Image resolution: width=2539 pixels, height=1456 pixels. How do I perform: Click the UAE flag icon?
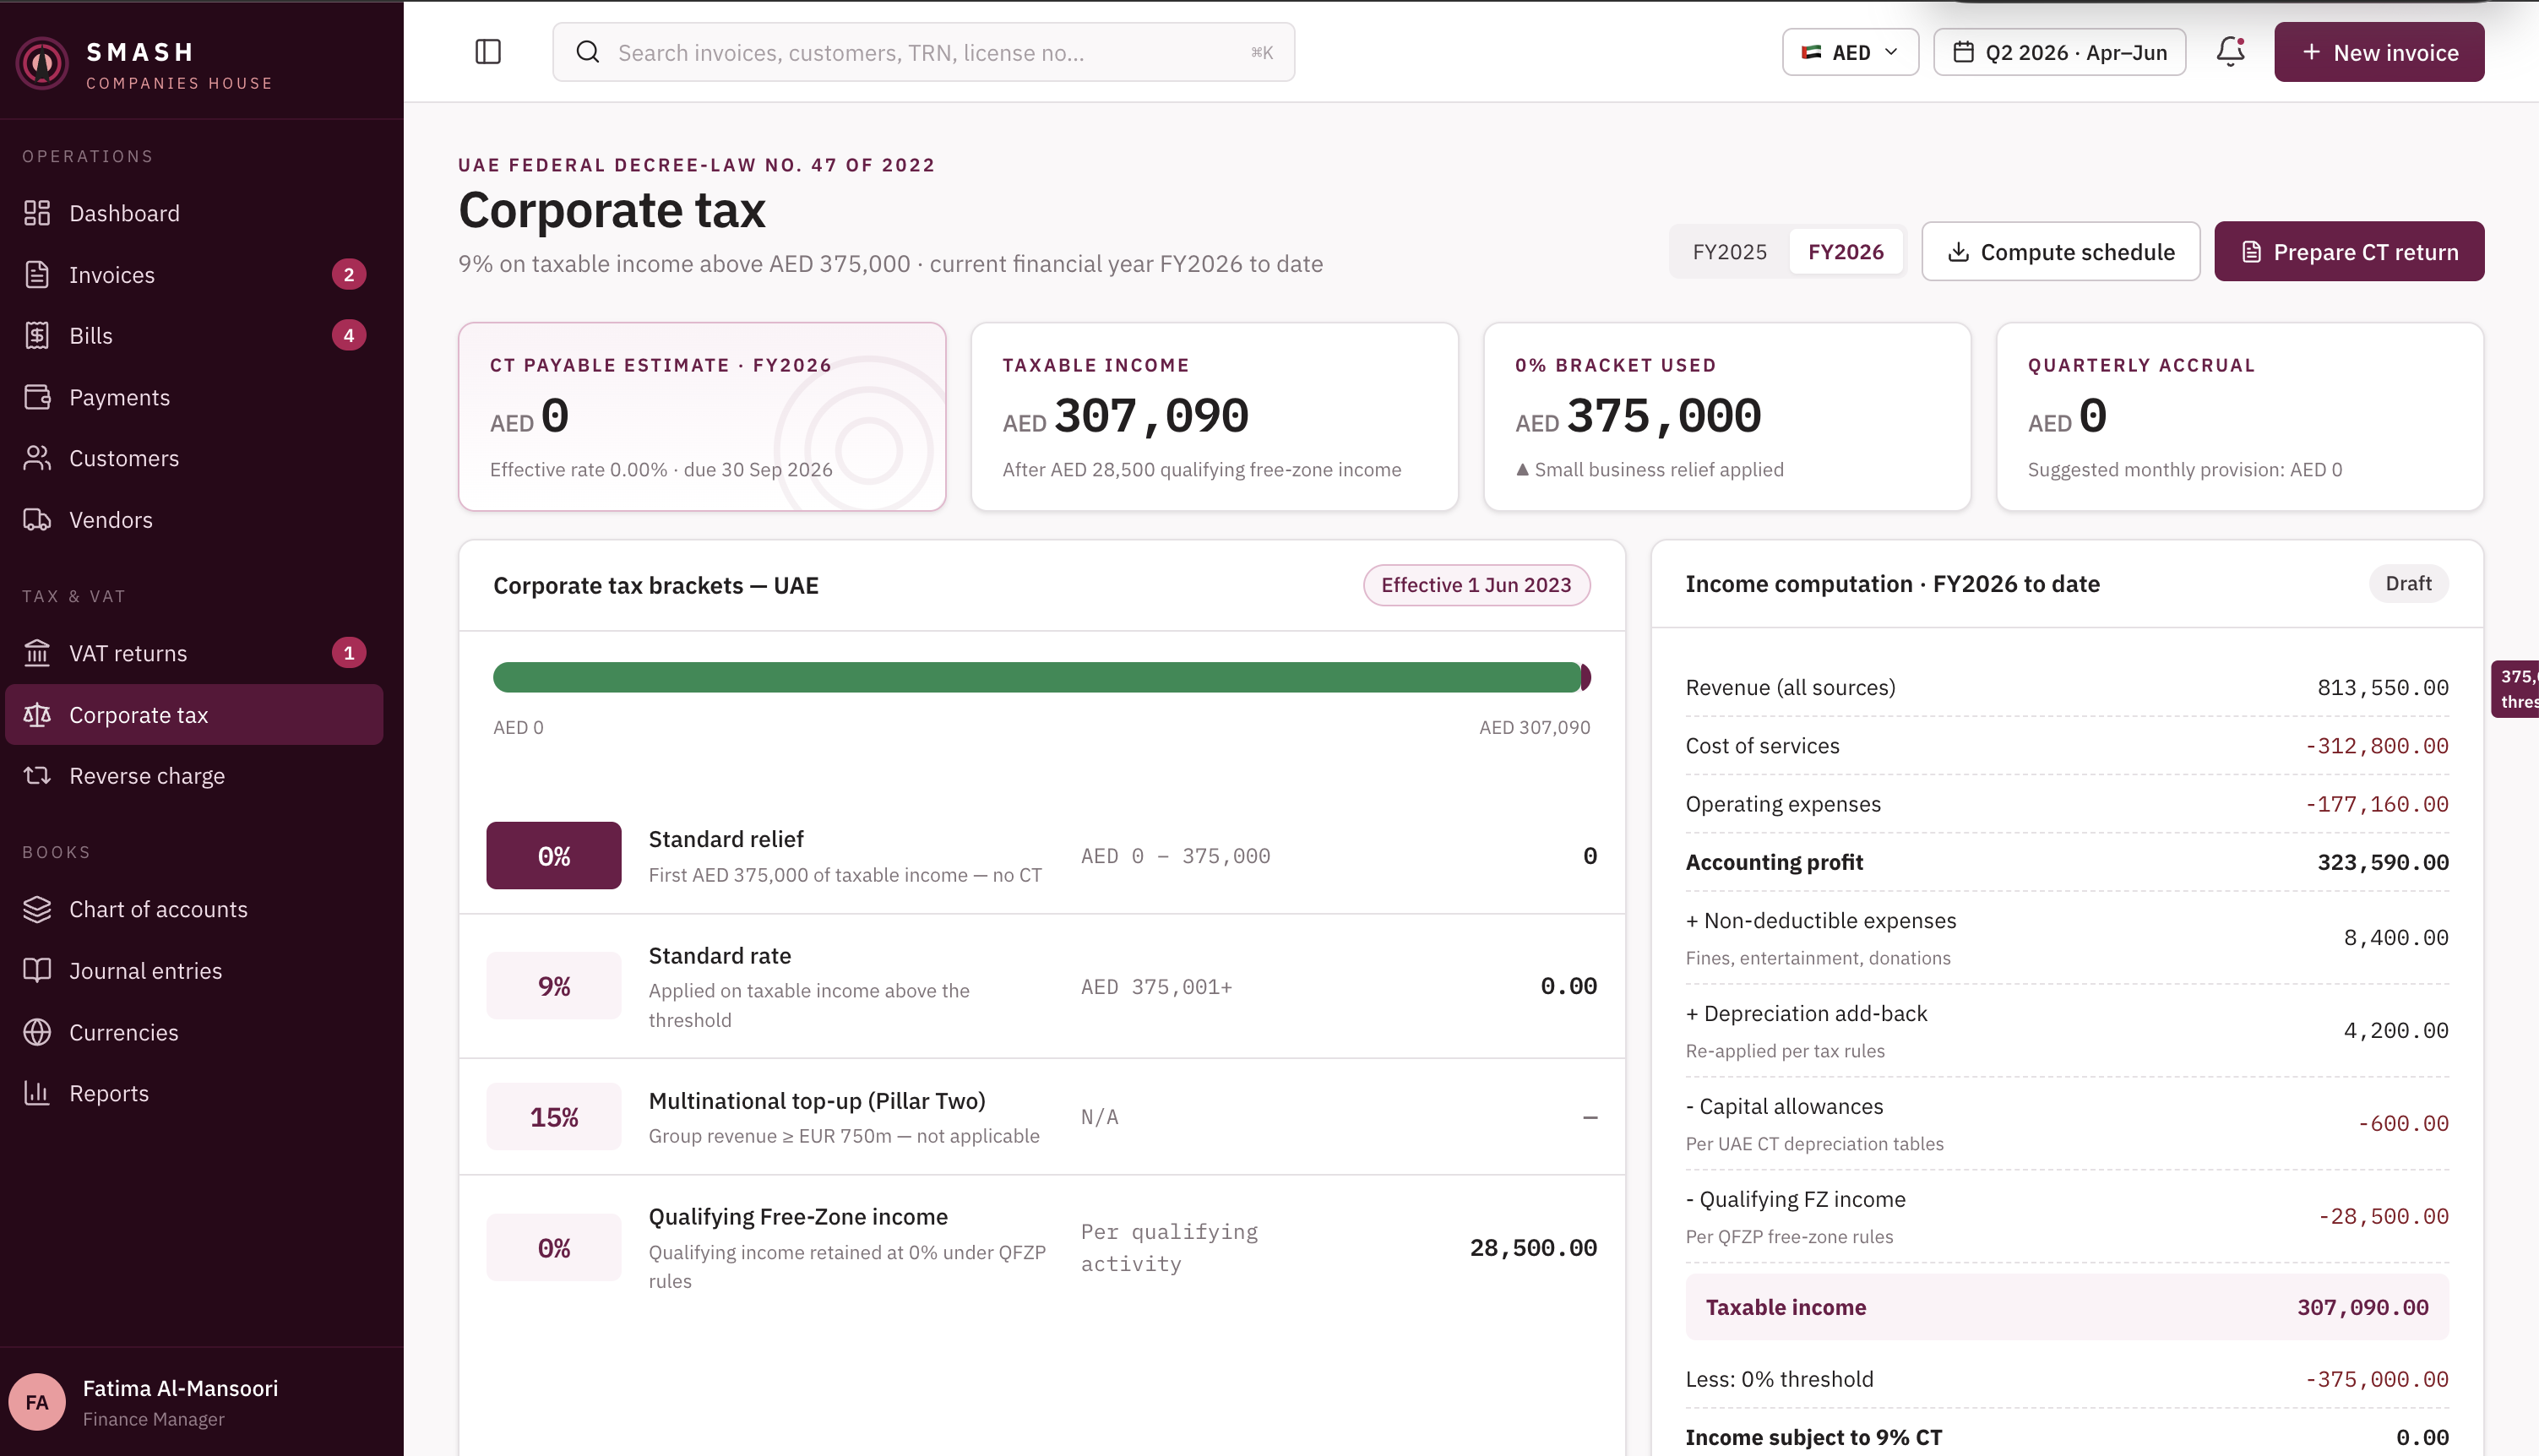[1811, 52]
